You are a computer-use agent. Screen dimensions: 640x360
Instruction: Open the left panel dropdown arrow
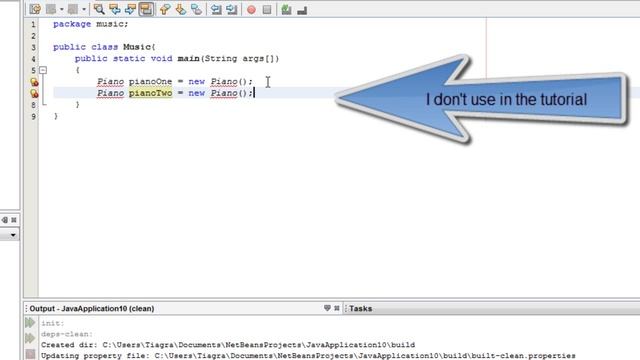coord(13,235)
